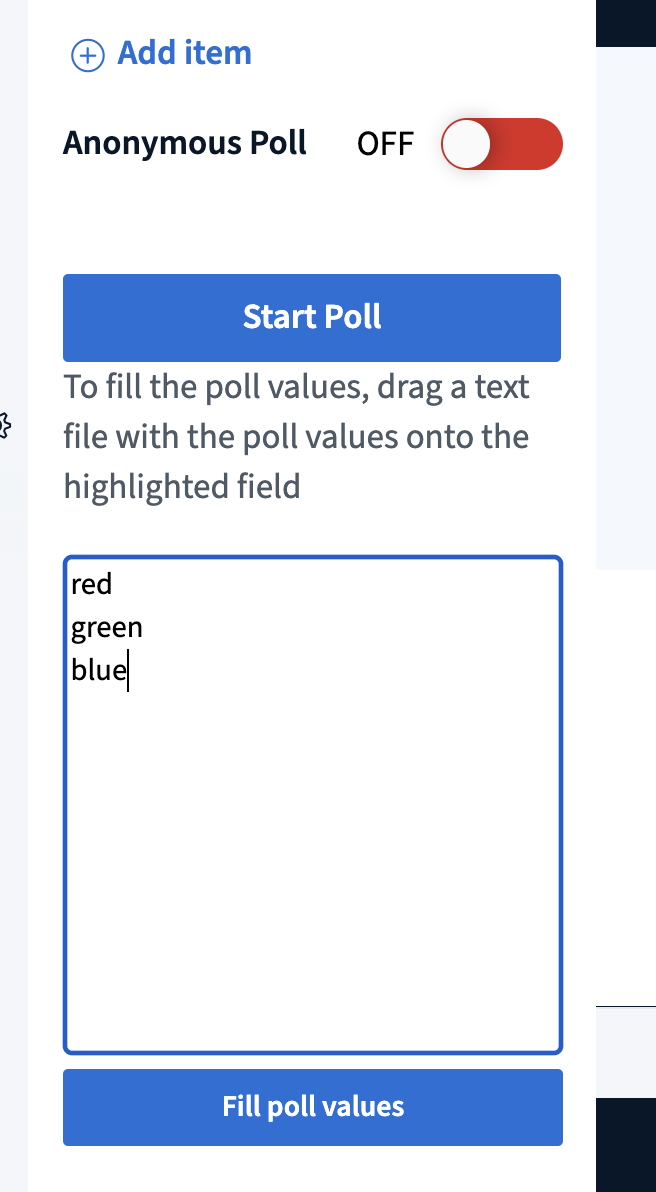Enable anonymous polling with the slider switch

click(501, 143)
